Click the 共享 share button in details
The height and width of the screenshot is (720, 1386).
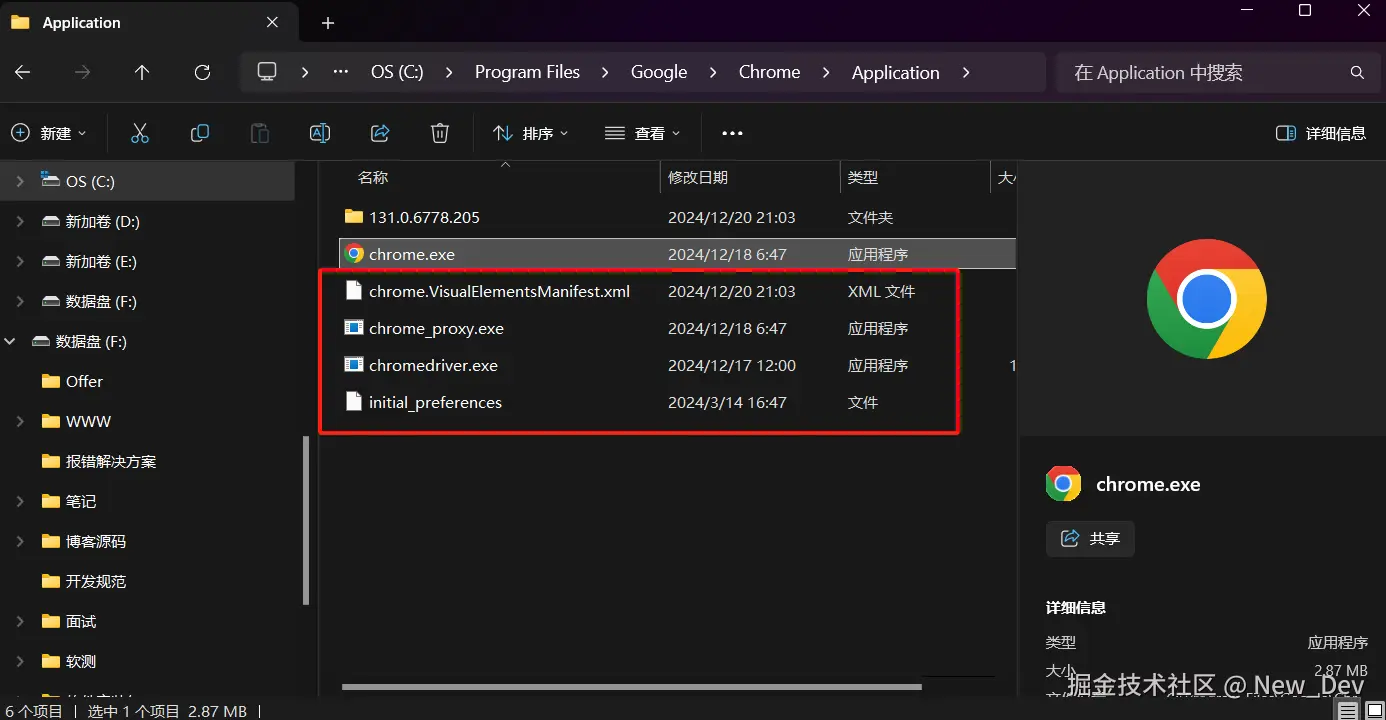[1090, 538]
